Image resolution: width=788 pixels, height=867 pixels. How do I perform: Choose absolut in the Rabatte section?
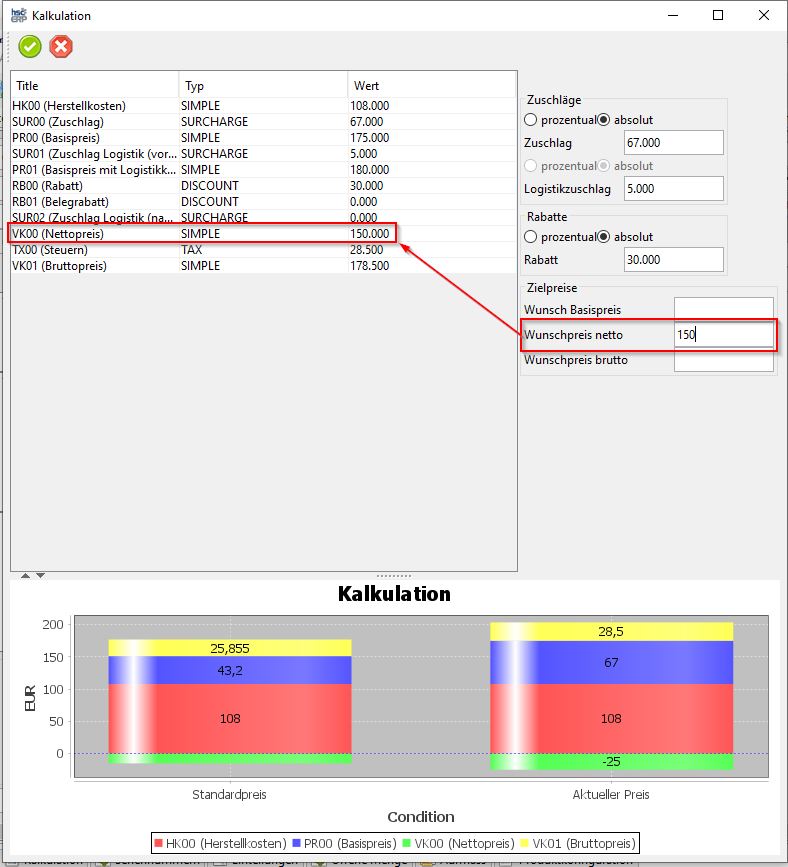click(603, 237)
